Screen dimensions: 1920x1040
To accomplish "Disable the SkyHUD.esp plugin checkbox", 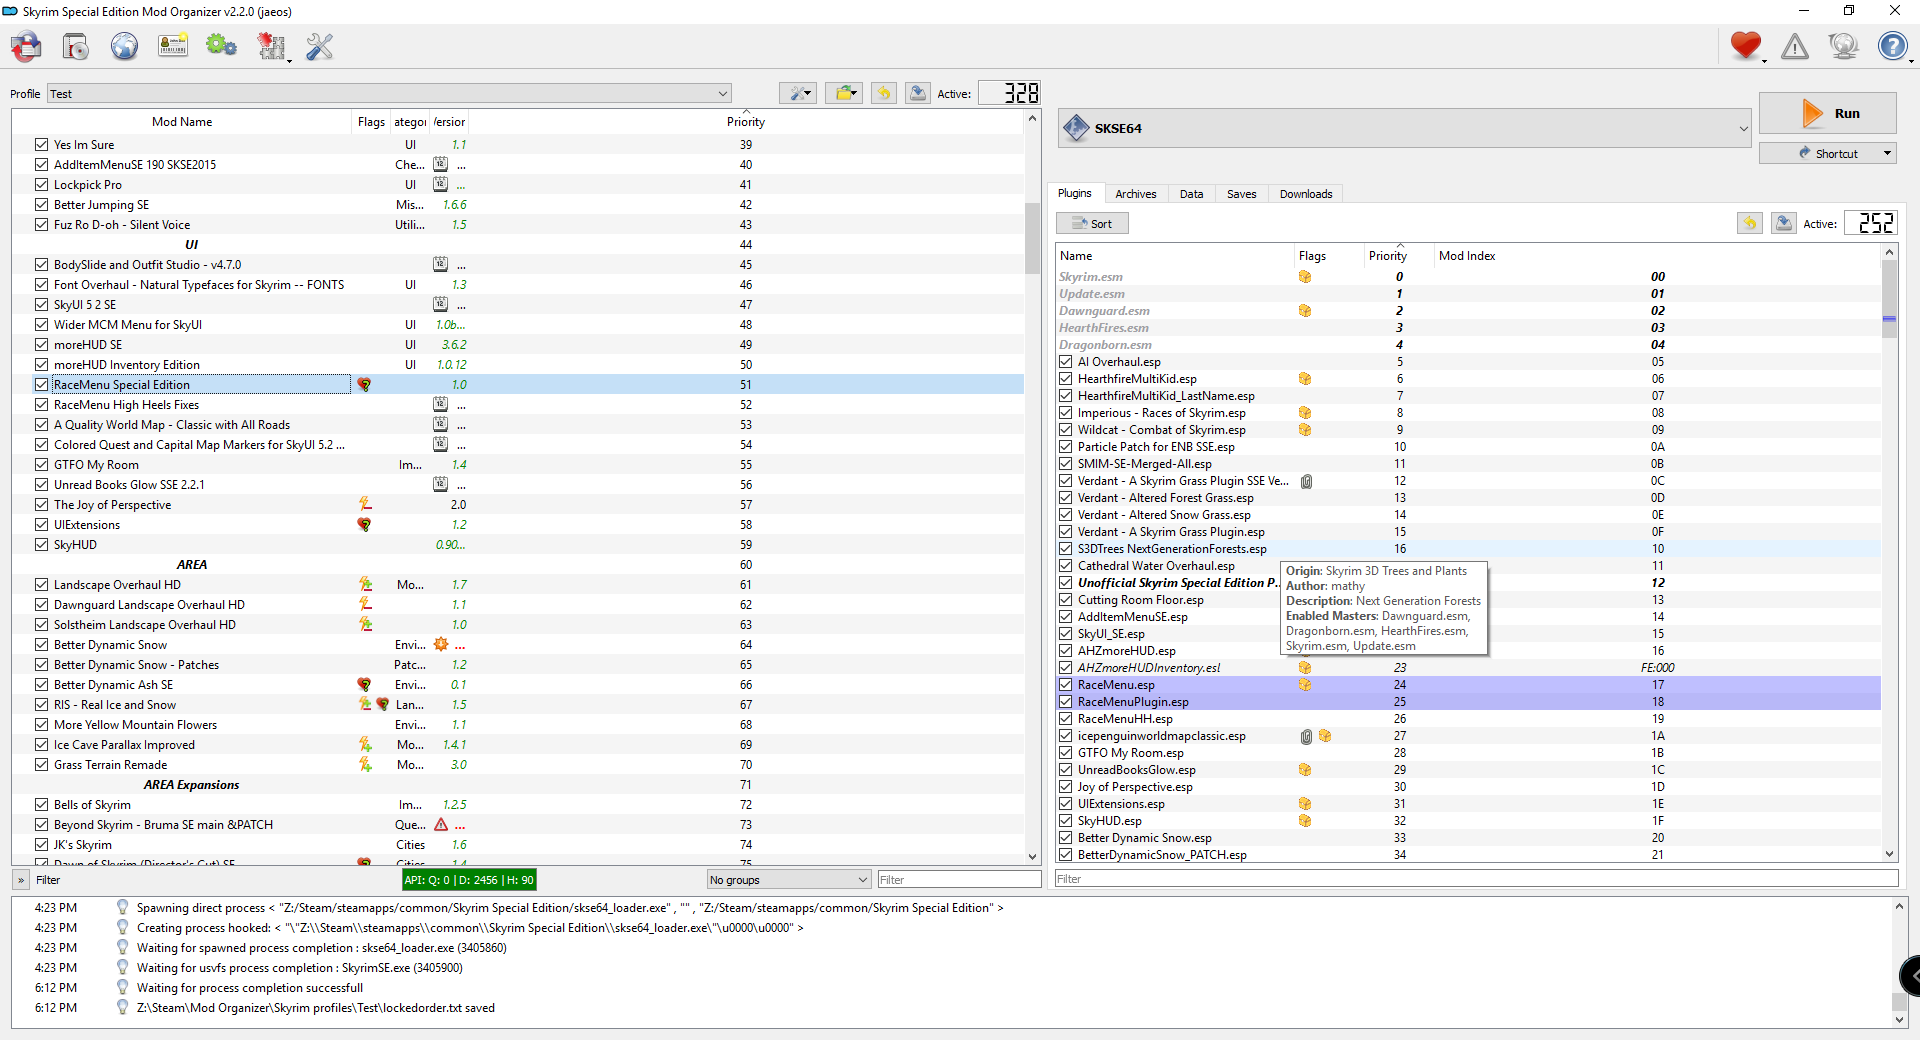I will coord(1066,821).
